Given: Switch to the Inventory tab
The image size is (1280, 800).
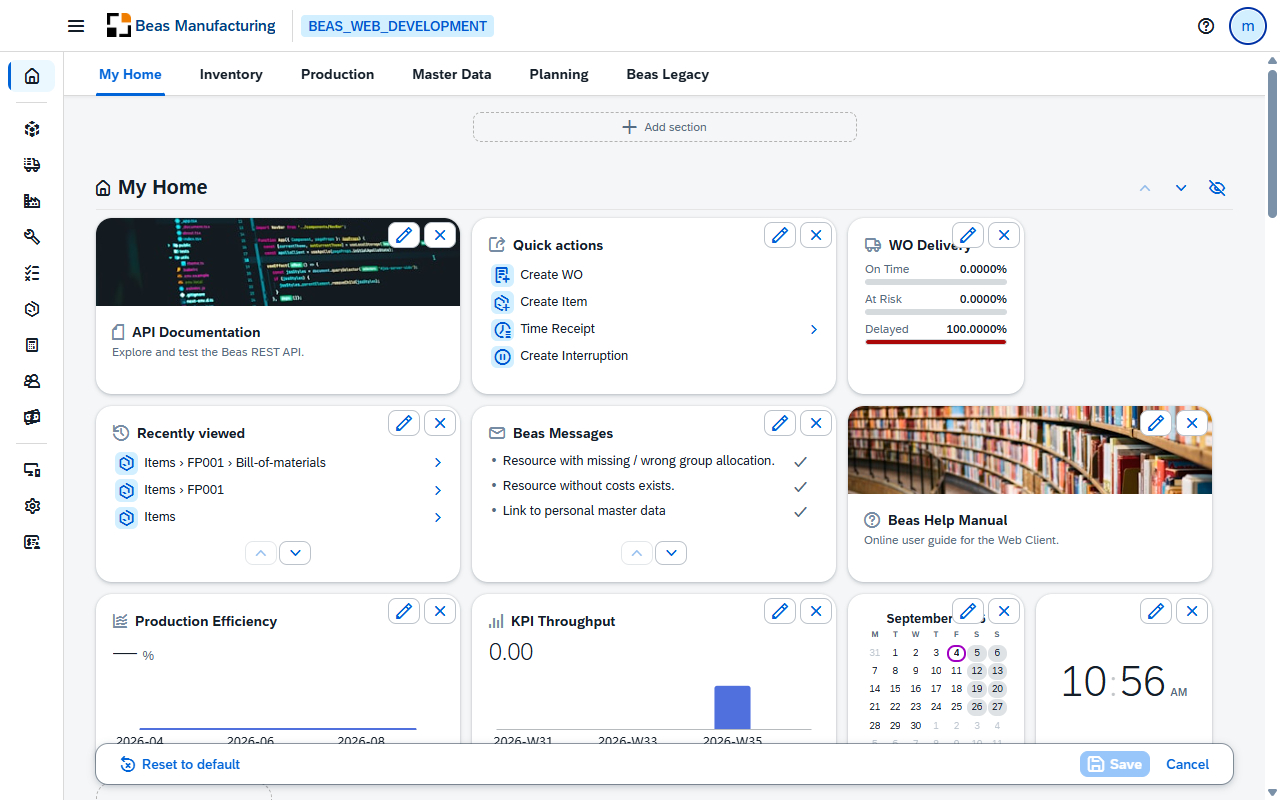Looking at the screenshot, I should coord(231,74).
